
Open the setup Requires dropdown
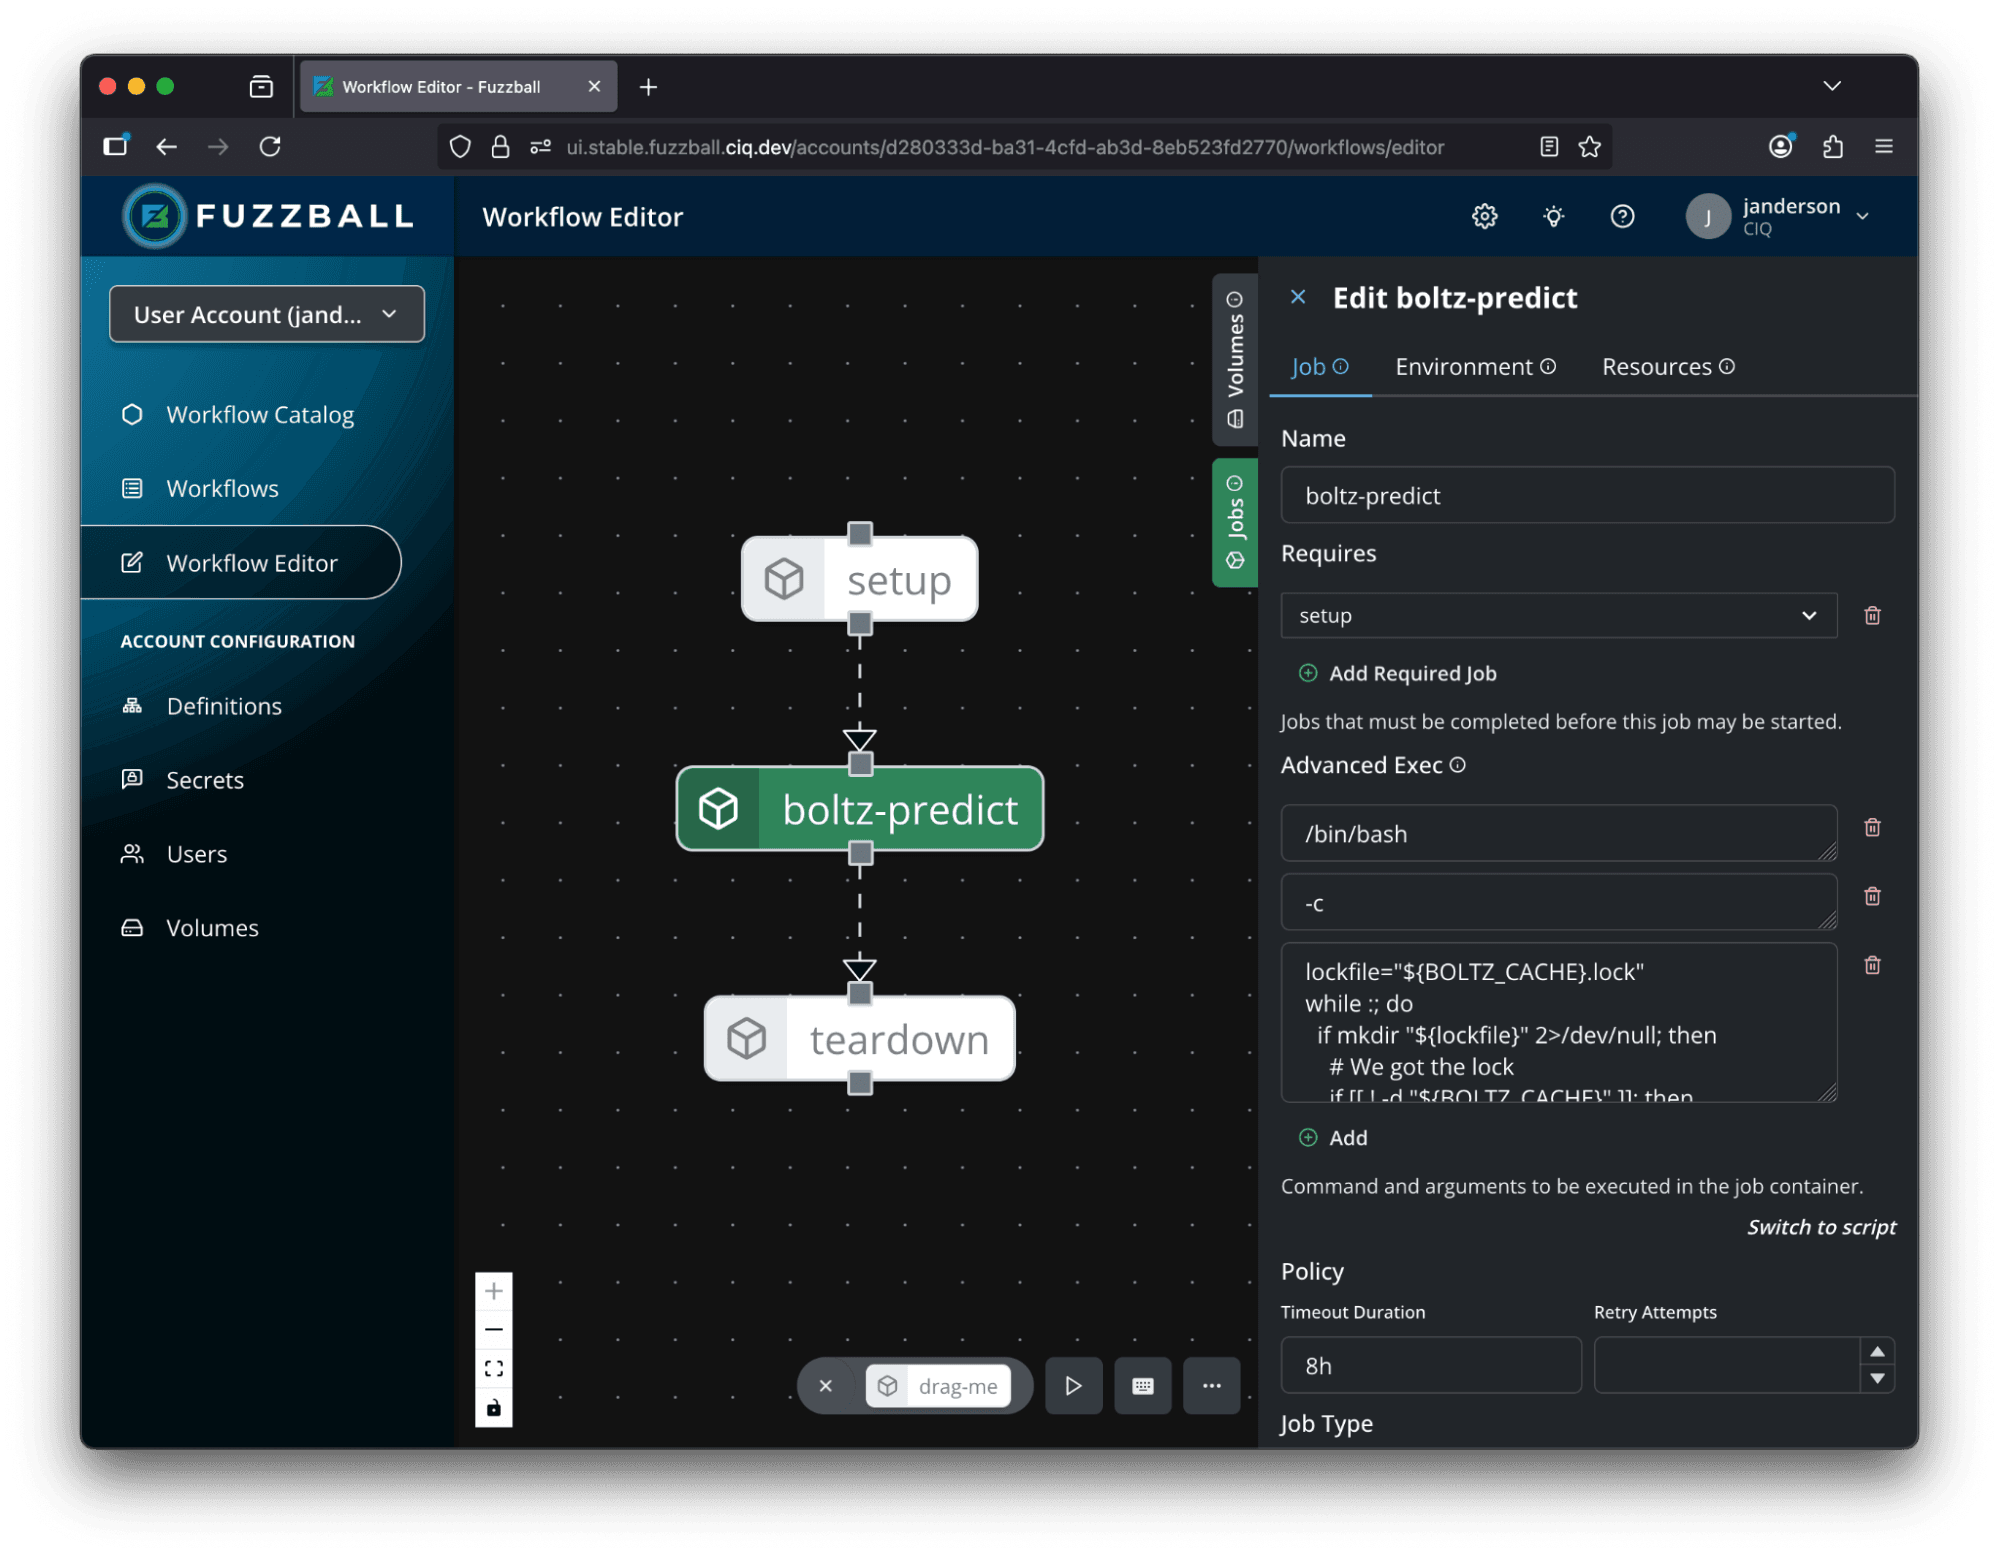(1559, 615)
